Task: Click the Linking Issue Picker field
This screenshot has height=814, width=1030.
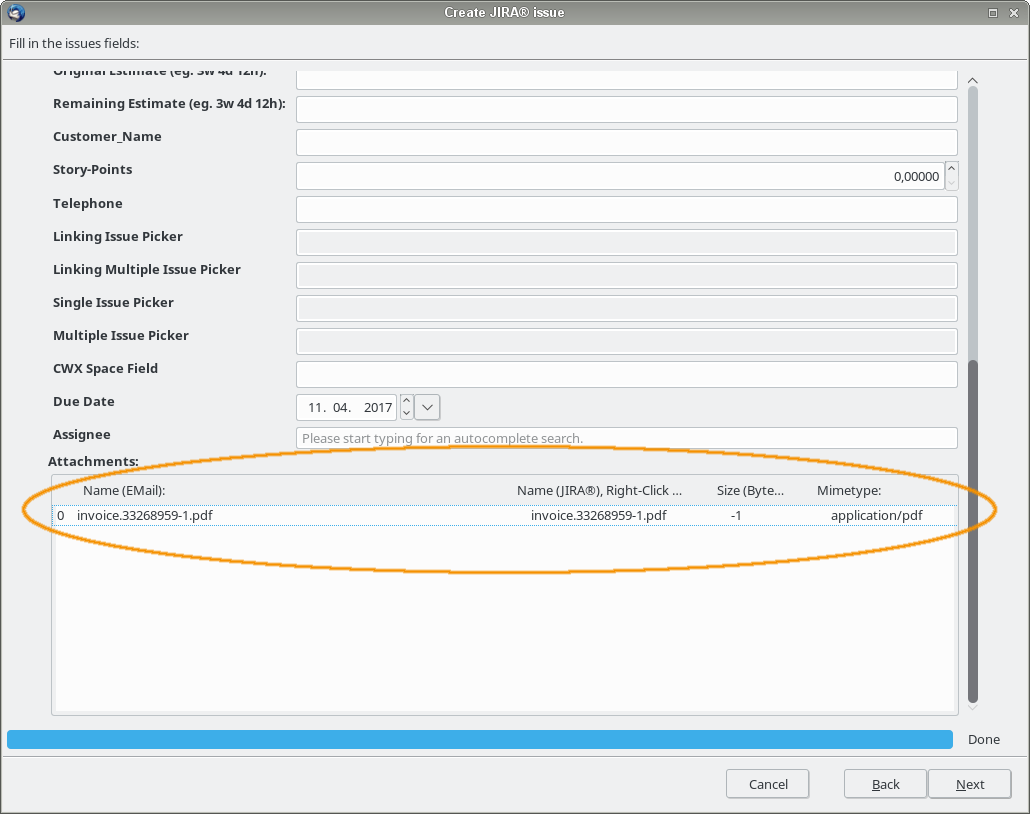Action: tap(627, 242)
